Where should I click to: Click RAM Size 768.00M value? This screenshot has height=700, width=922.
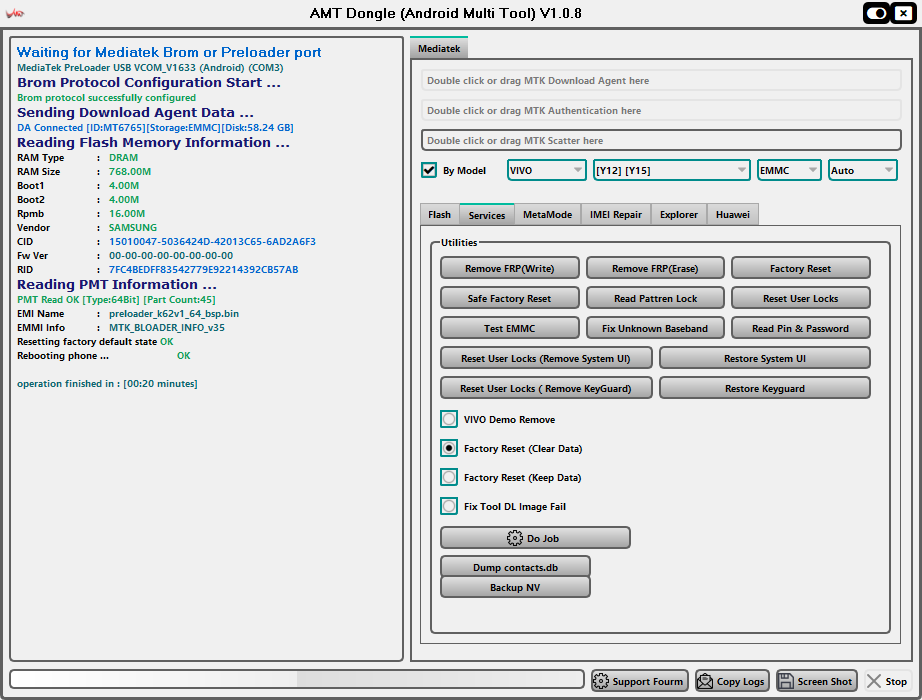click(130, 172)
